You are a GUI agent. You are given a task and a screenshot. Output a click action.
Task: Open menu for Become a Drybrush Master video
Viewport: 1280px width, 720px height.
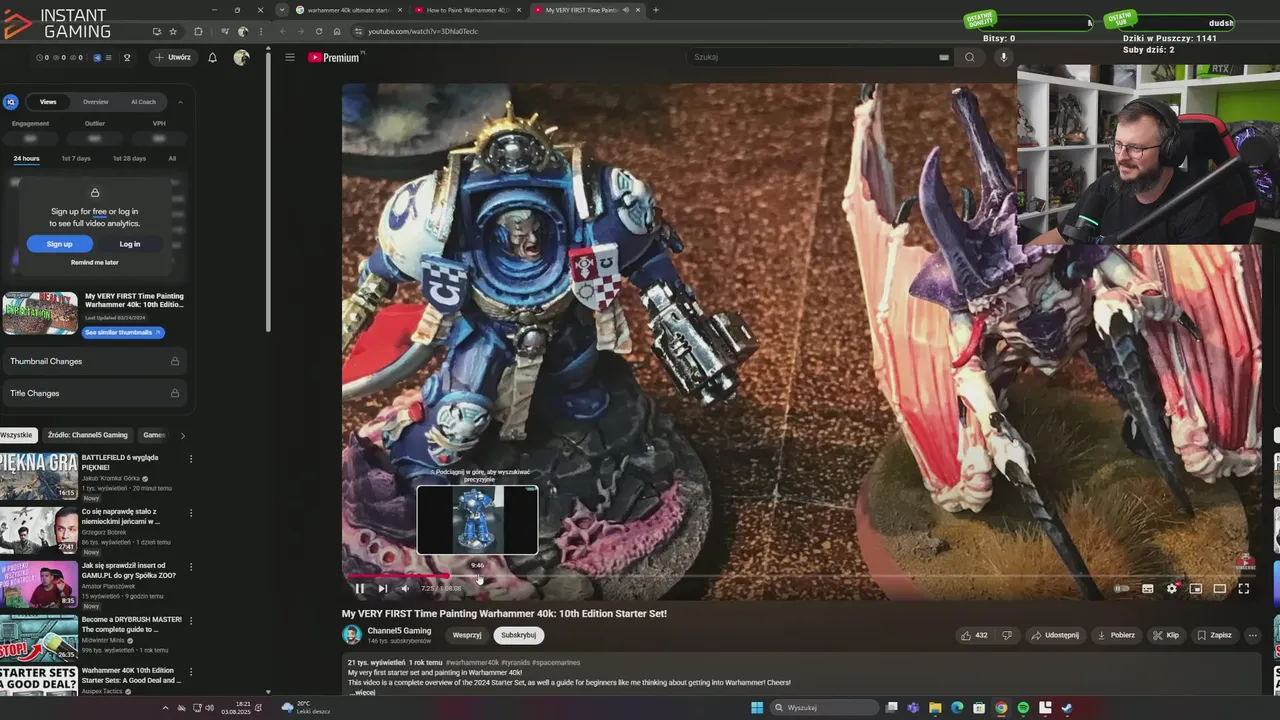(x=191, y=620)
